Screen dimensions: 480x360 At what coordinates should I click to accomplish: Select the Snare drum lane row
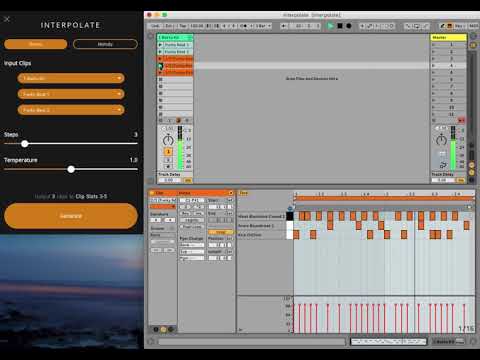262,226
